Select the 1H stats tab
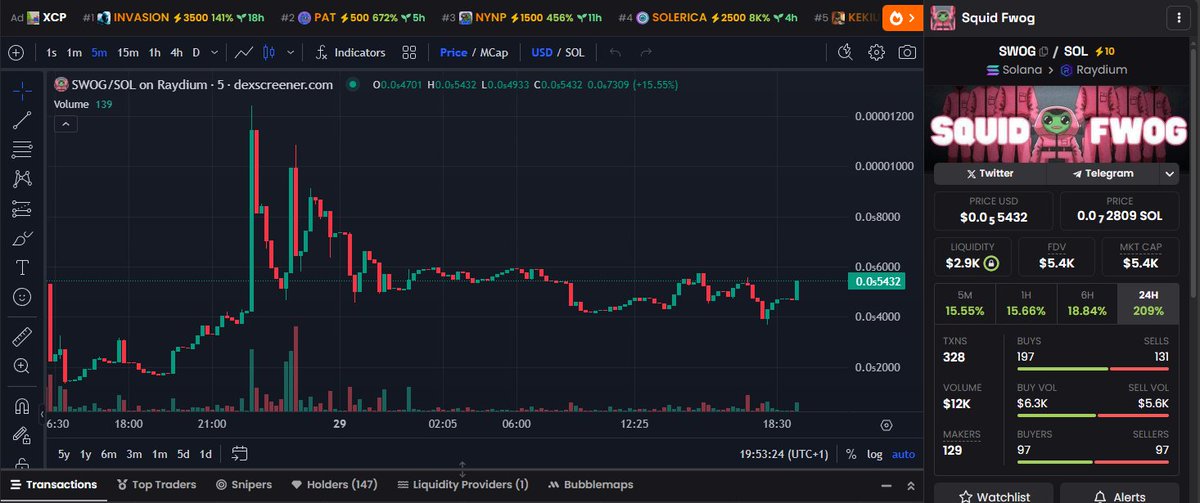Viewport: 1200px width, 503px height. tap(1025, 304)
